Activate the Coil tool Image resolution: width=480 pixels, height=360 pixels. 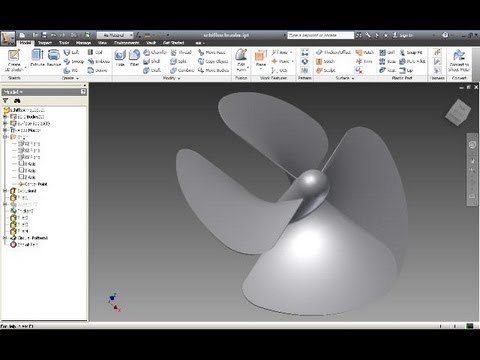[95, 52]
